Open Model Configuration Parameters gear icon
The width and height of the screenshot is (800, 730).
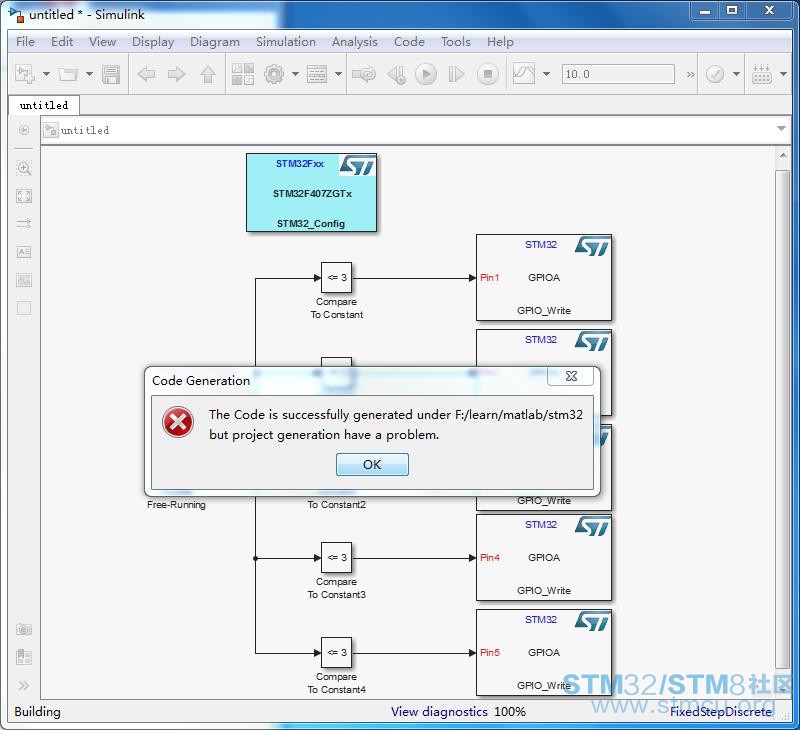click(x=274, y=74)
